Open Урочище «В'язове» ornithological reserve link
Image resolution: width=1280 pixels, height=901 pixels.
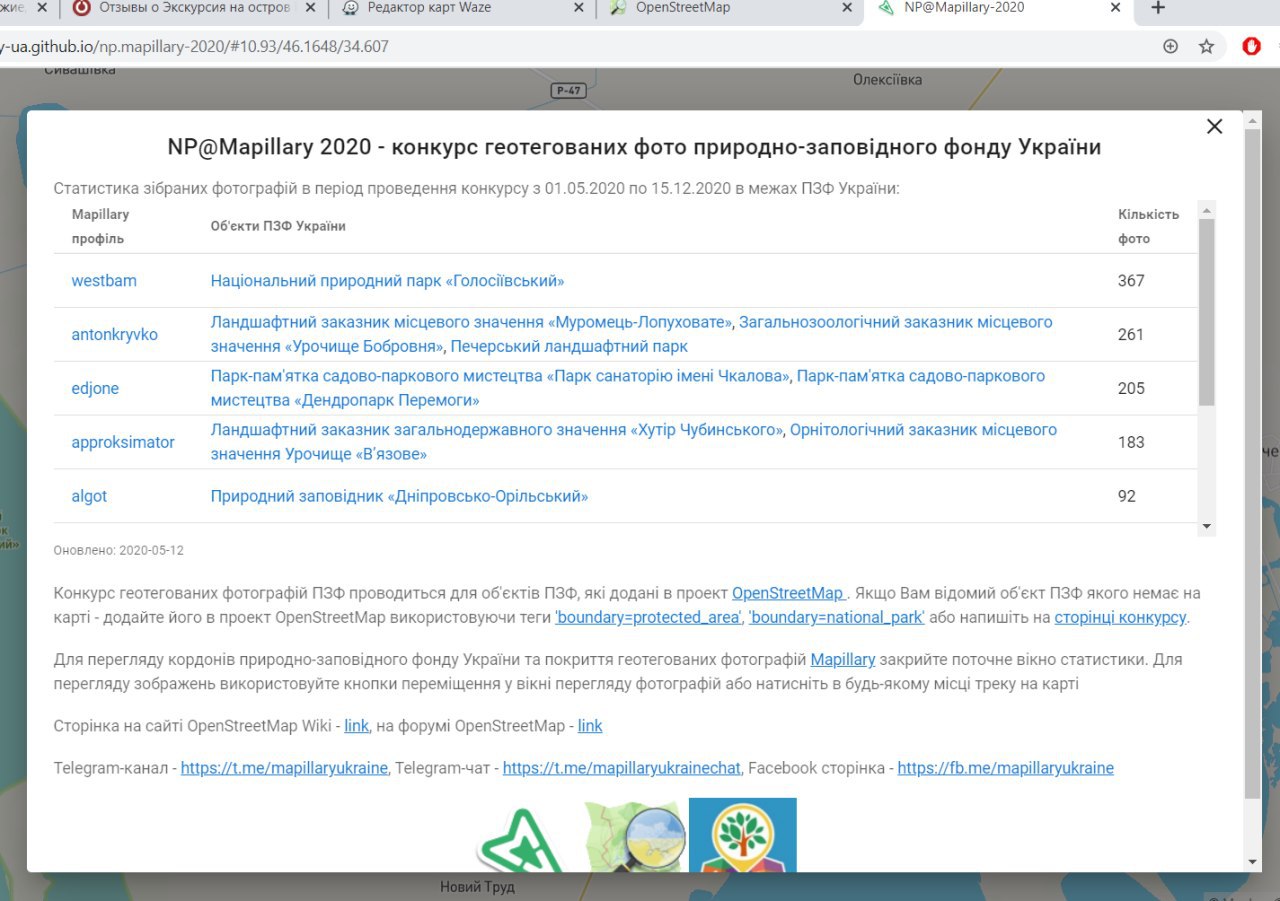click(633, 442)
